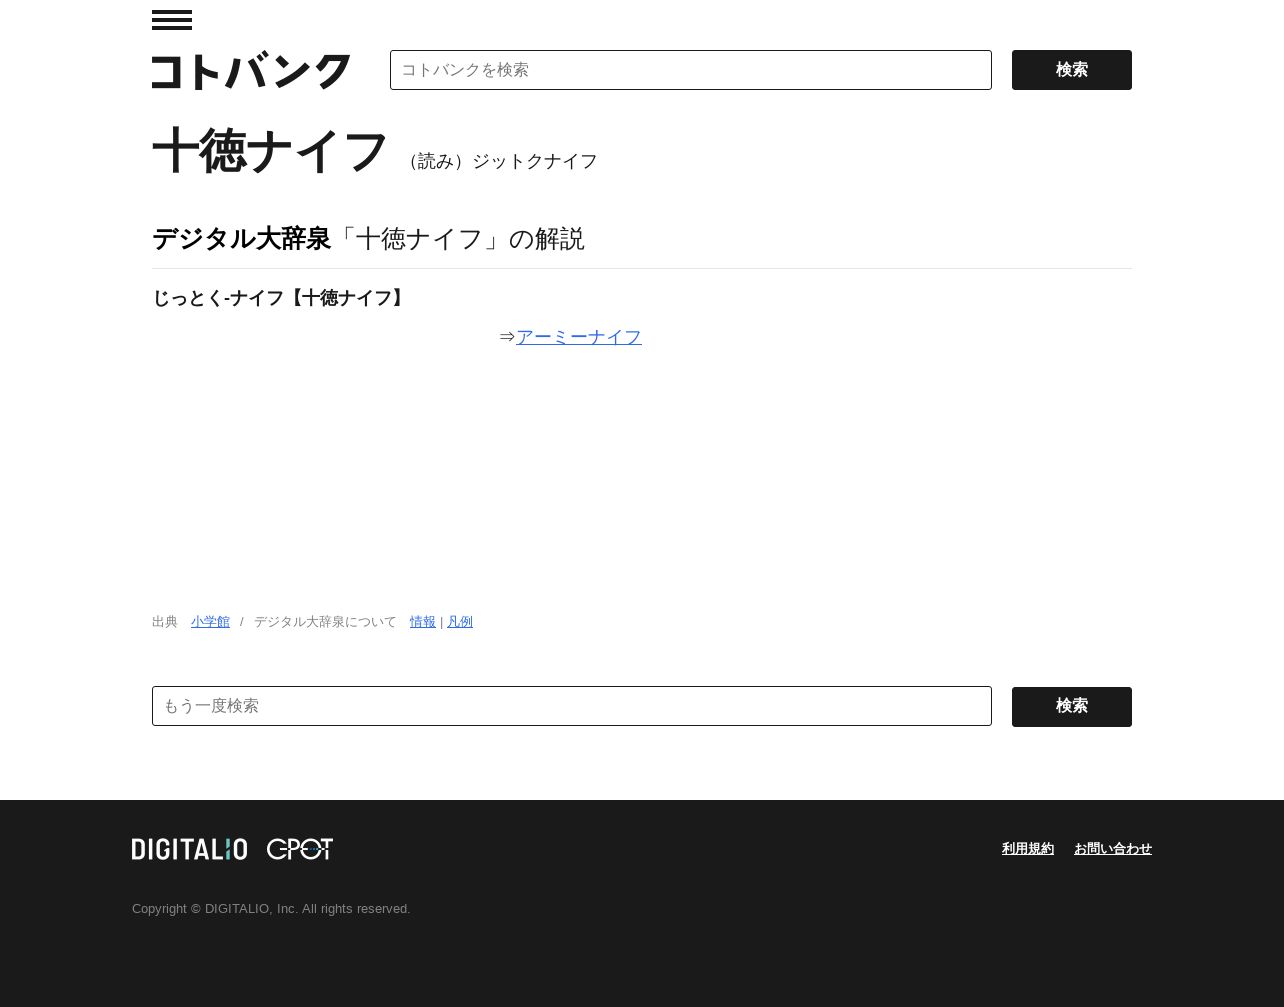Open お問い合わせ in the footer
This screenshot has height=1007, width=1284.
(x=1113, y=849)
